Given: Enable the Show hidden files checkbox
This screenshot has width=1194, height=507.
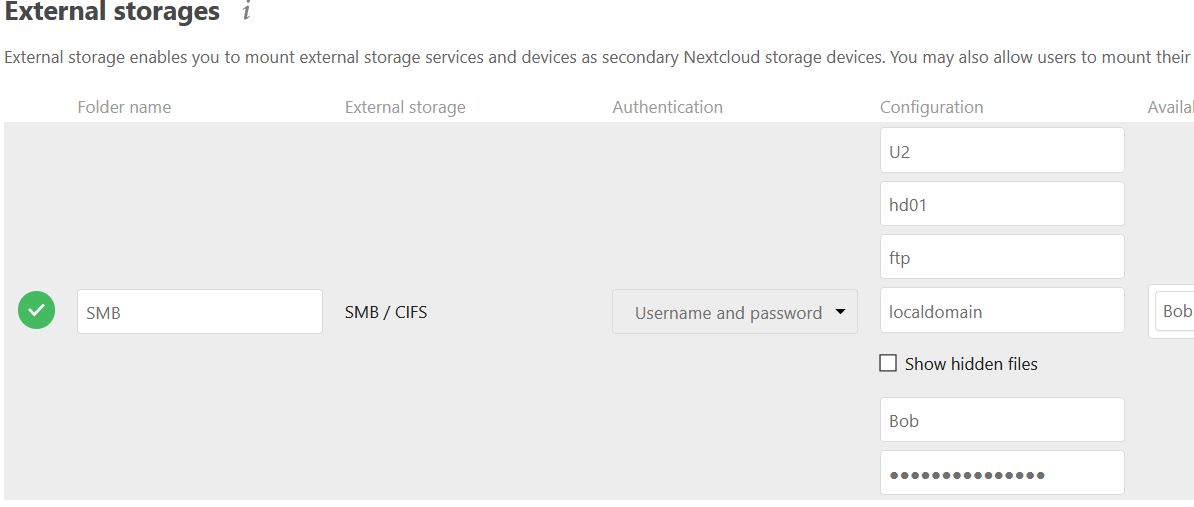Looking at the screenshot, I should (888, 364).
